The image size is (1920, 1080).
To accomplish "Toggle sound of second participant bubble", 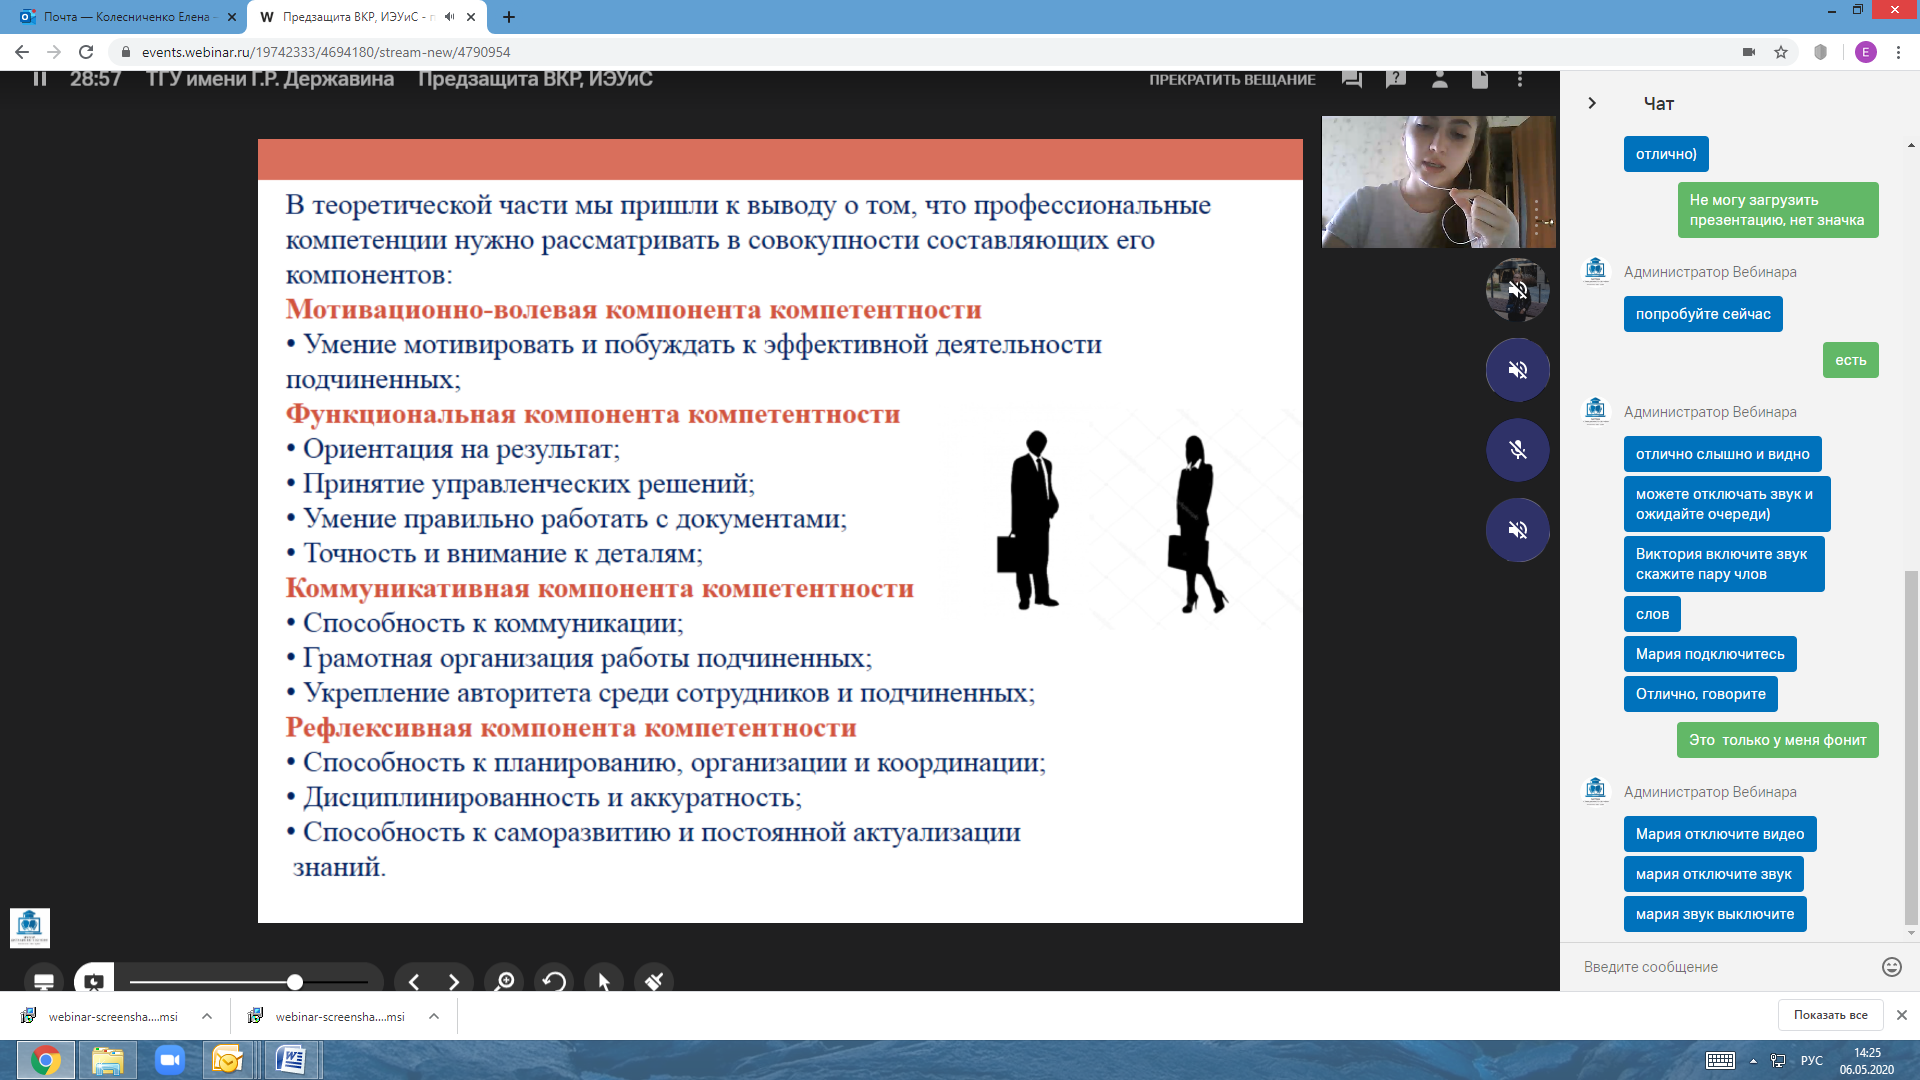I will (x=1517, y=370).
